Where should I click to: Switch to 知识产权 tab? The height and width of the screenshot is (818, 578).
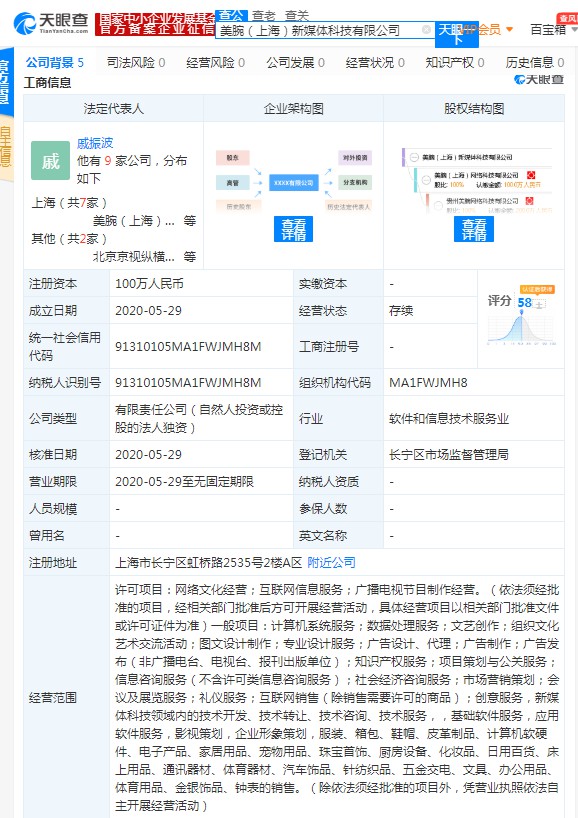click(x=455, y=63)
